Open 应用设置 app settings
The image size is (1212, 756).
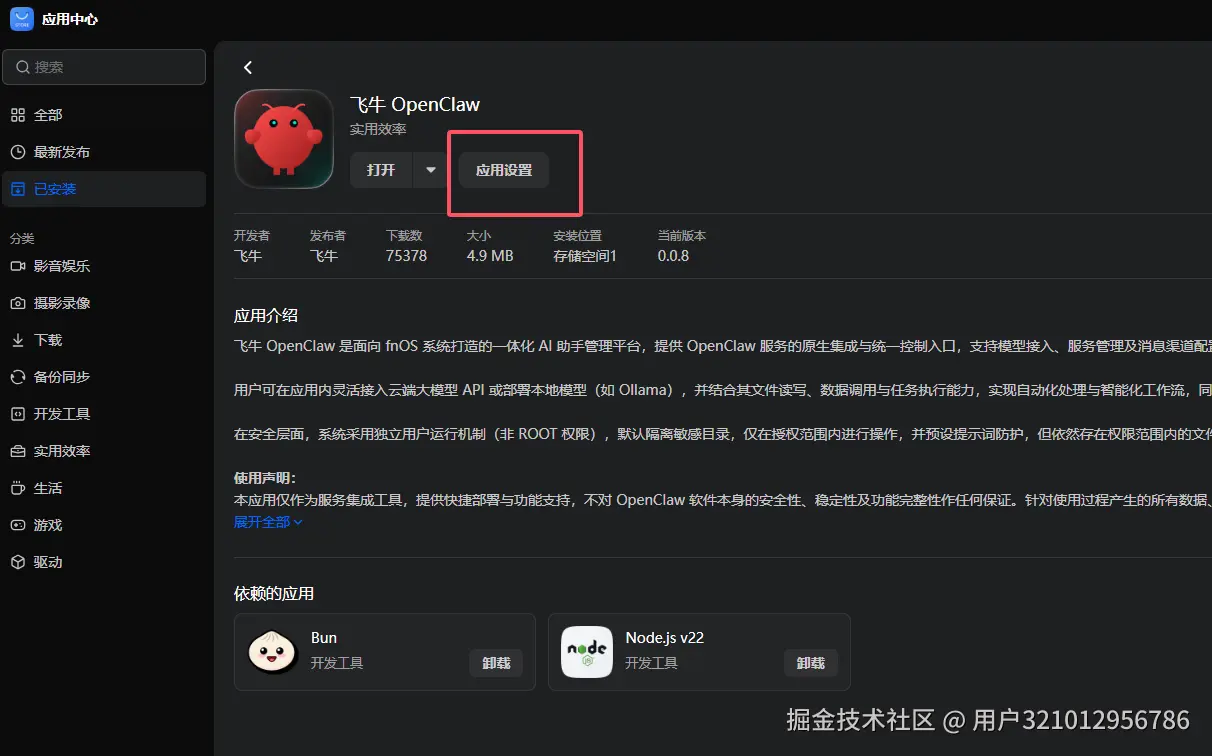pos(504,170)
